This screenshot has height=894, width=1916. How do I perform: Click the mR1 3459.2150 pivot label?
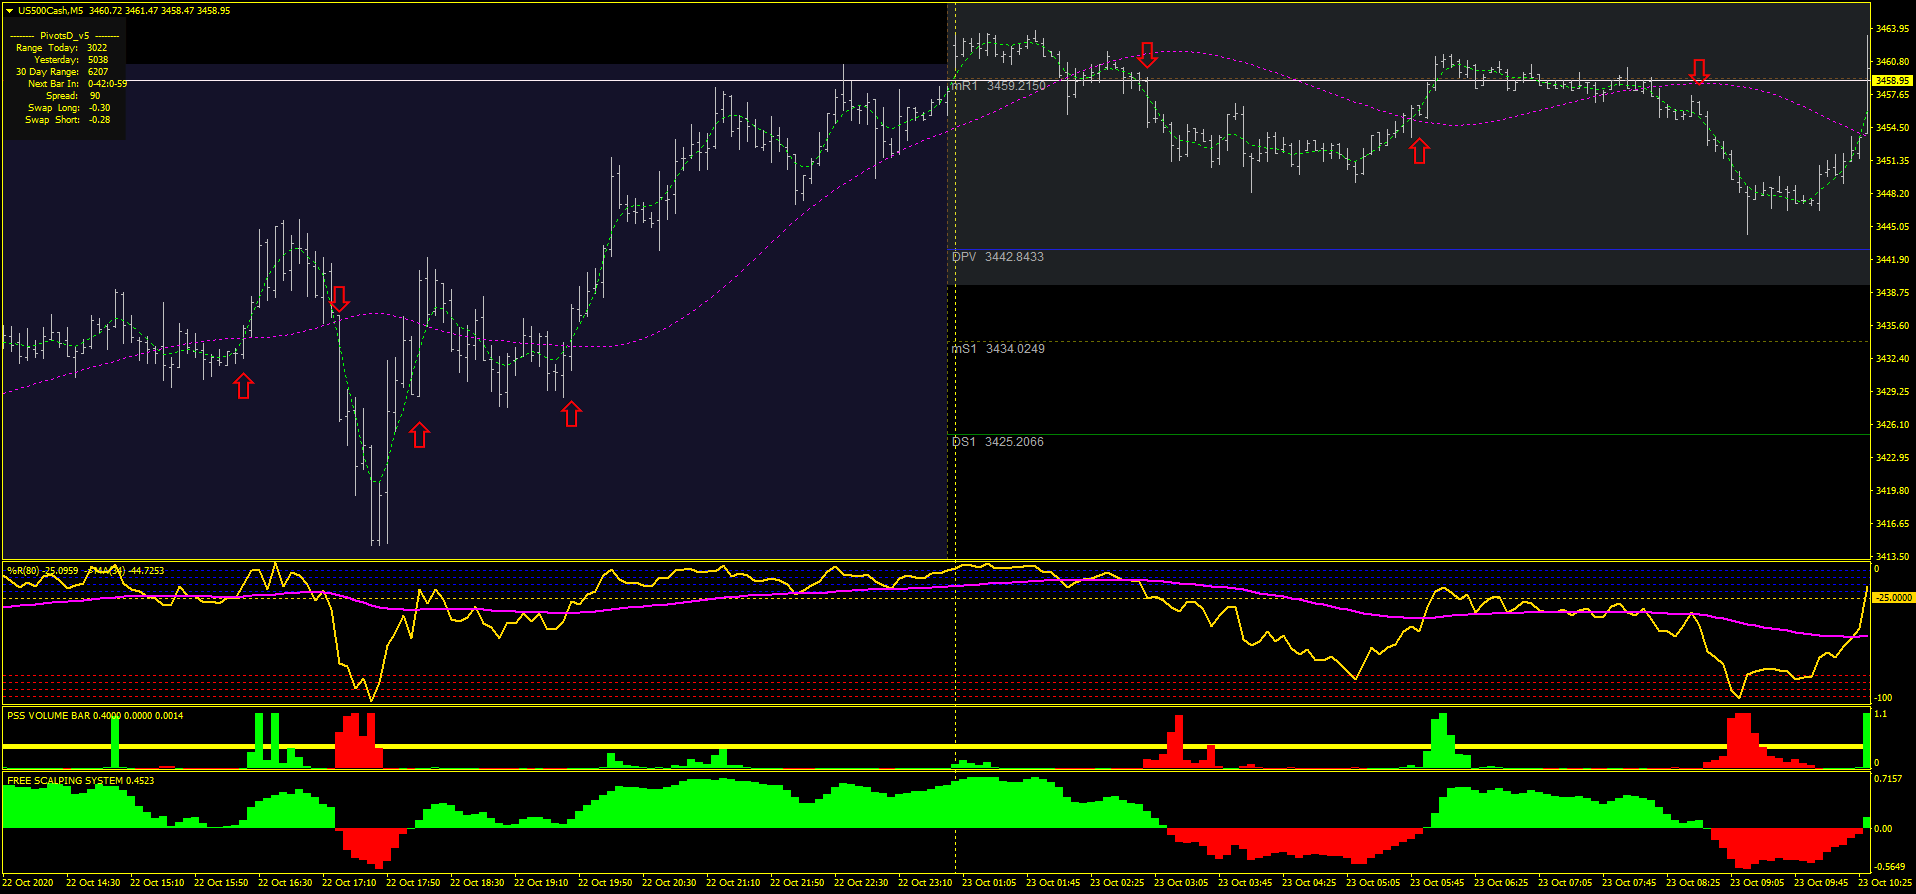[x=998, y=86]
